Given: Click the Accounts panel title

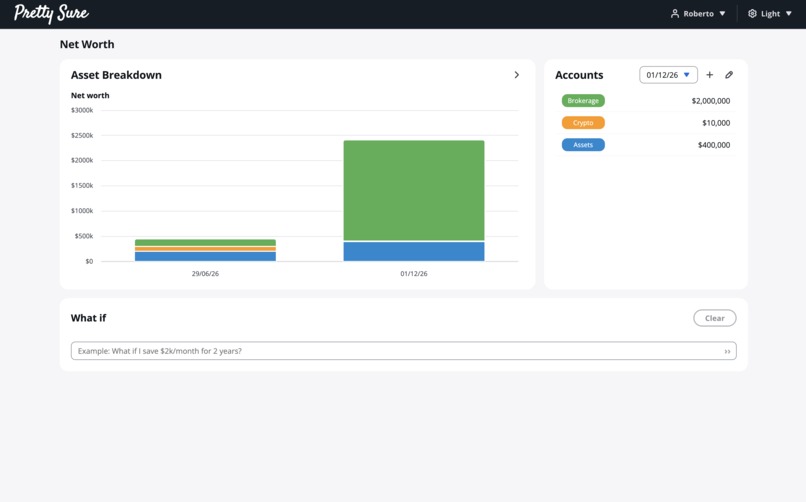Looking at the screenshot, I should pyautogui.click(x=579, y=75).
